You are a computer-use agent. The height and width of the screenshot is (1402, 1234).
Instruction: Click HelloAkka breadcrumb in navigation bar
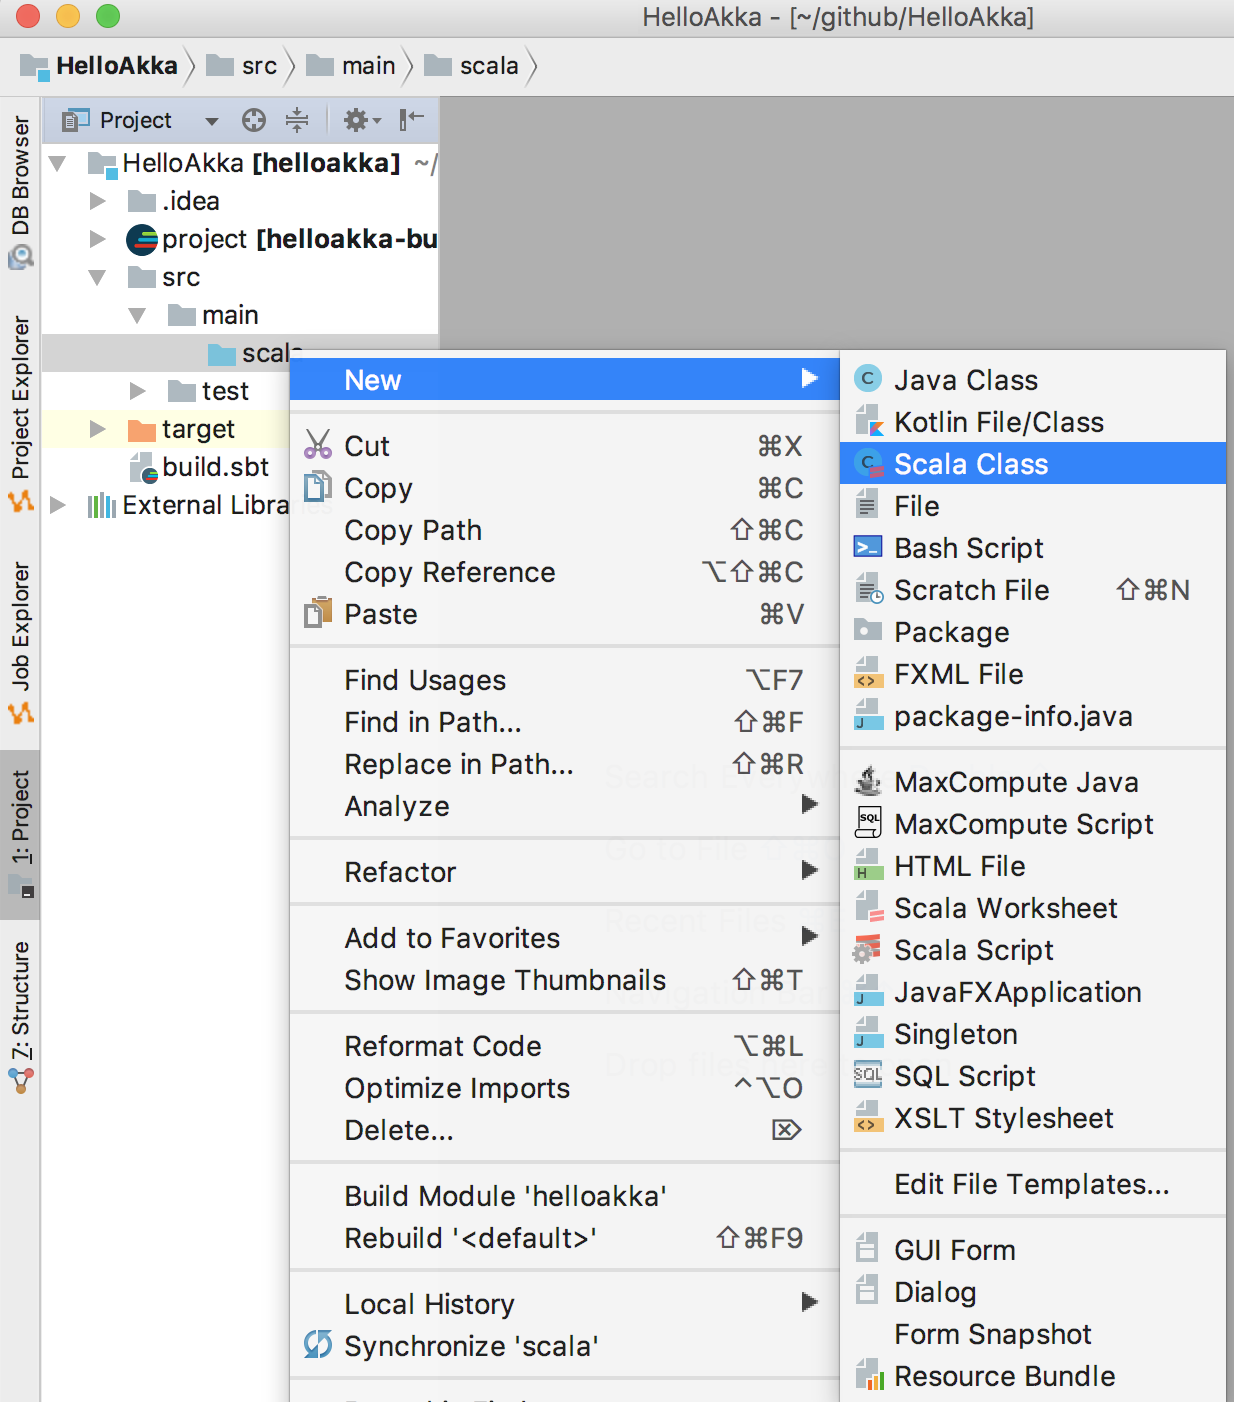pos(100,66)
